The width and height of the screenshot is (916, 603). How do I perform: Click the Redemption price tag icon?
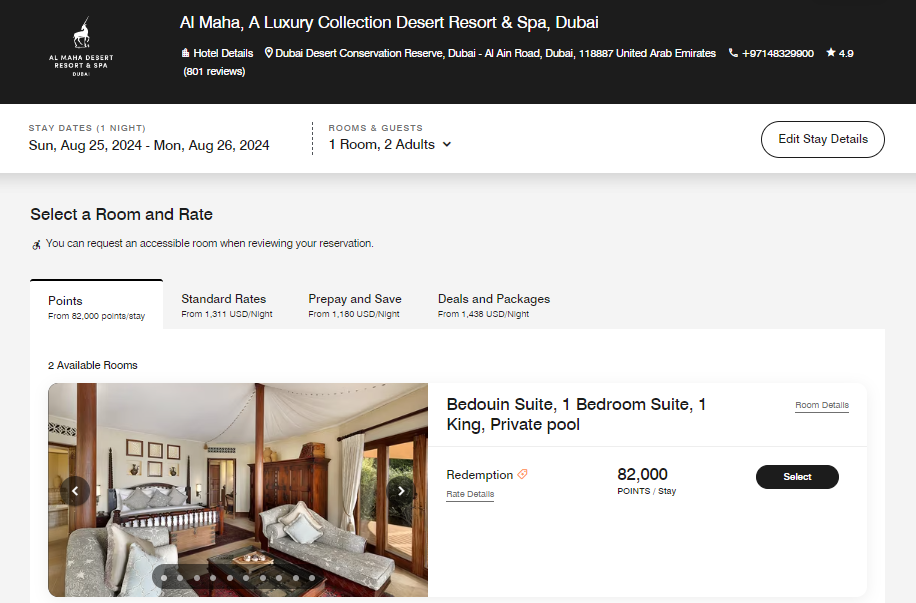point(524,474)
